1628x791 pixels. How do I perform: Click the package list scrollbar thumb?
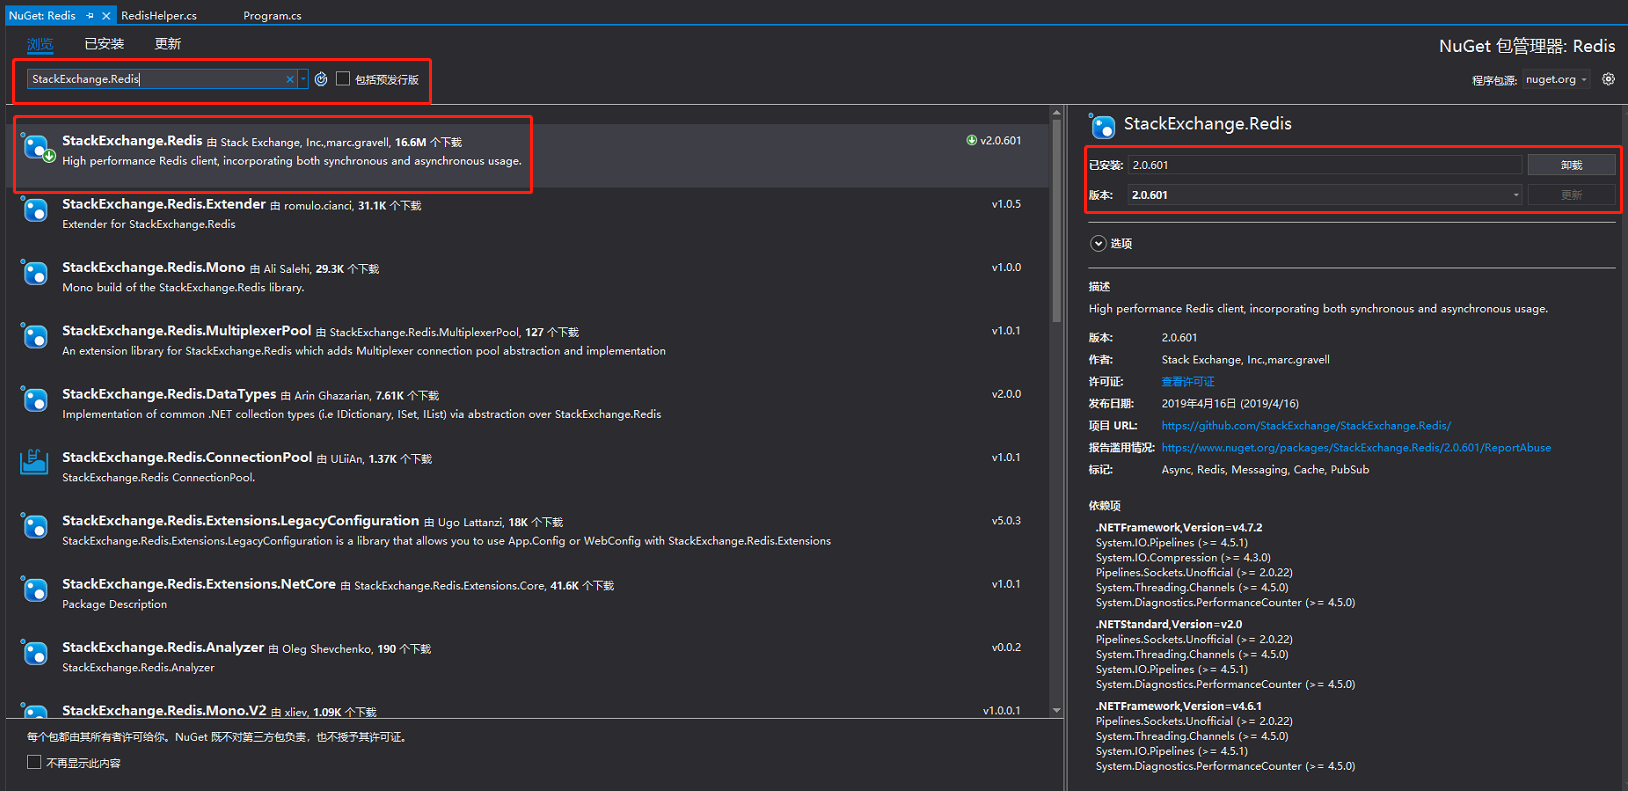click(x=1057, y=221)
